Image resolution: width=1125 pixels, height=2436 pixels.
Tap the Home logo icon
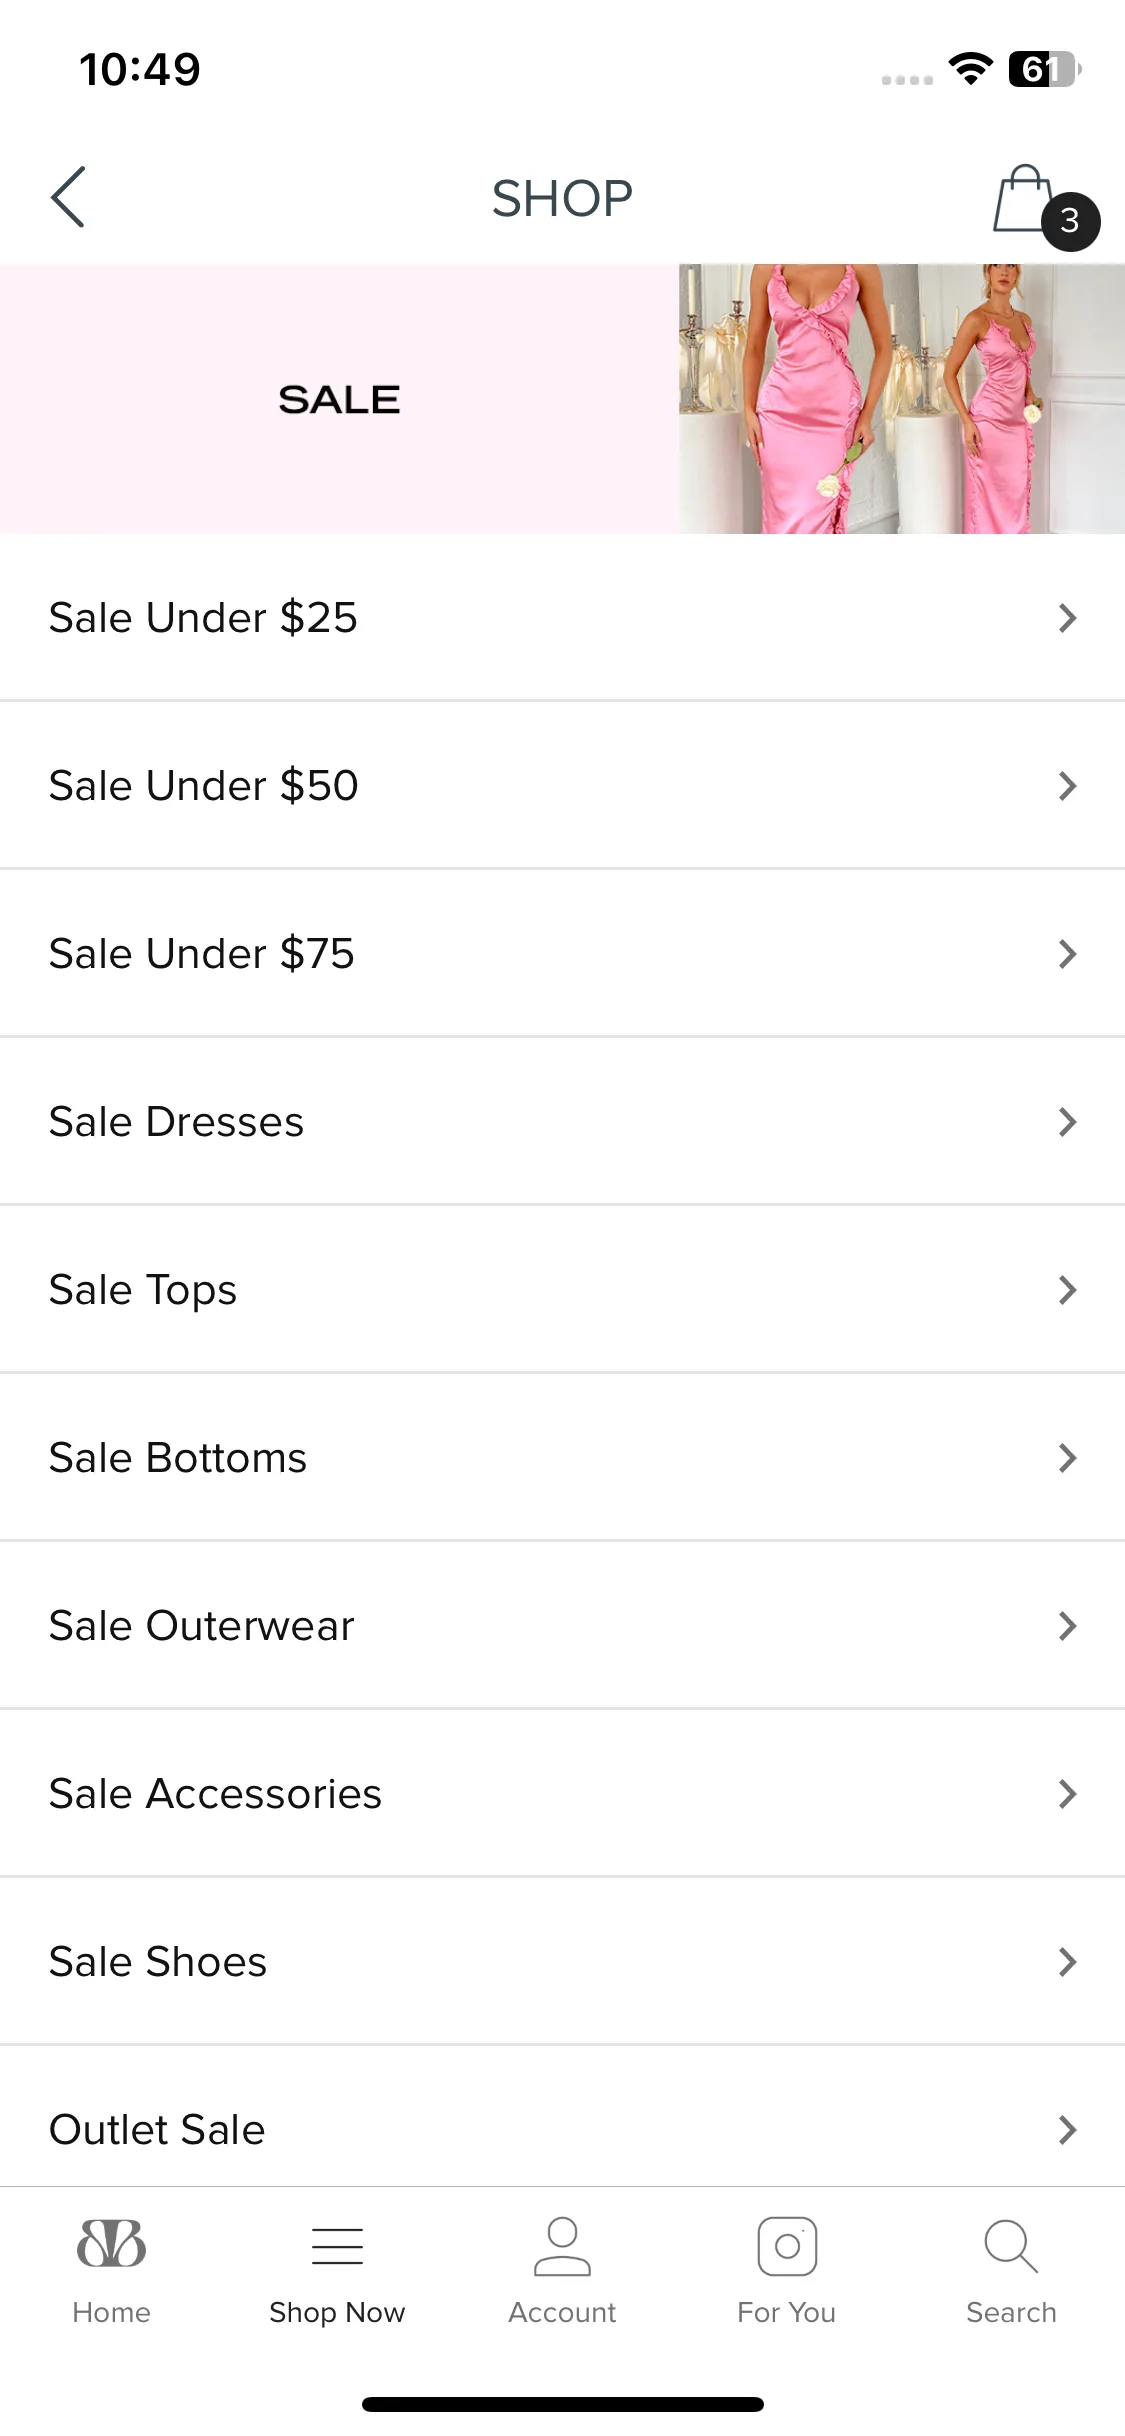click(111, 2244)
